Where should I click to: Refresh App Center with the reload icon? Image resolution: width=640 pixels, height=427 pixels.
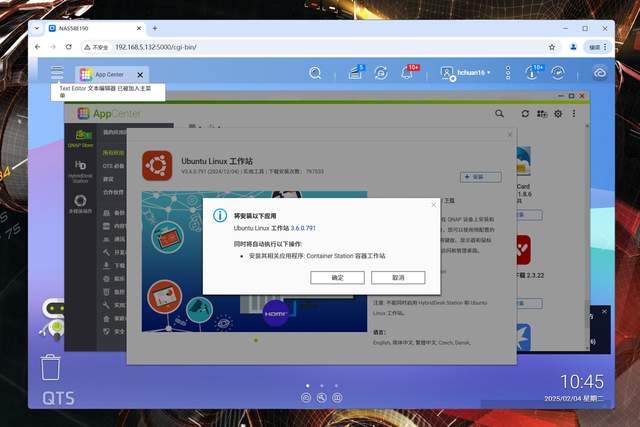coord(525,113)
